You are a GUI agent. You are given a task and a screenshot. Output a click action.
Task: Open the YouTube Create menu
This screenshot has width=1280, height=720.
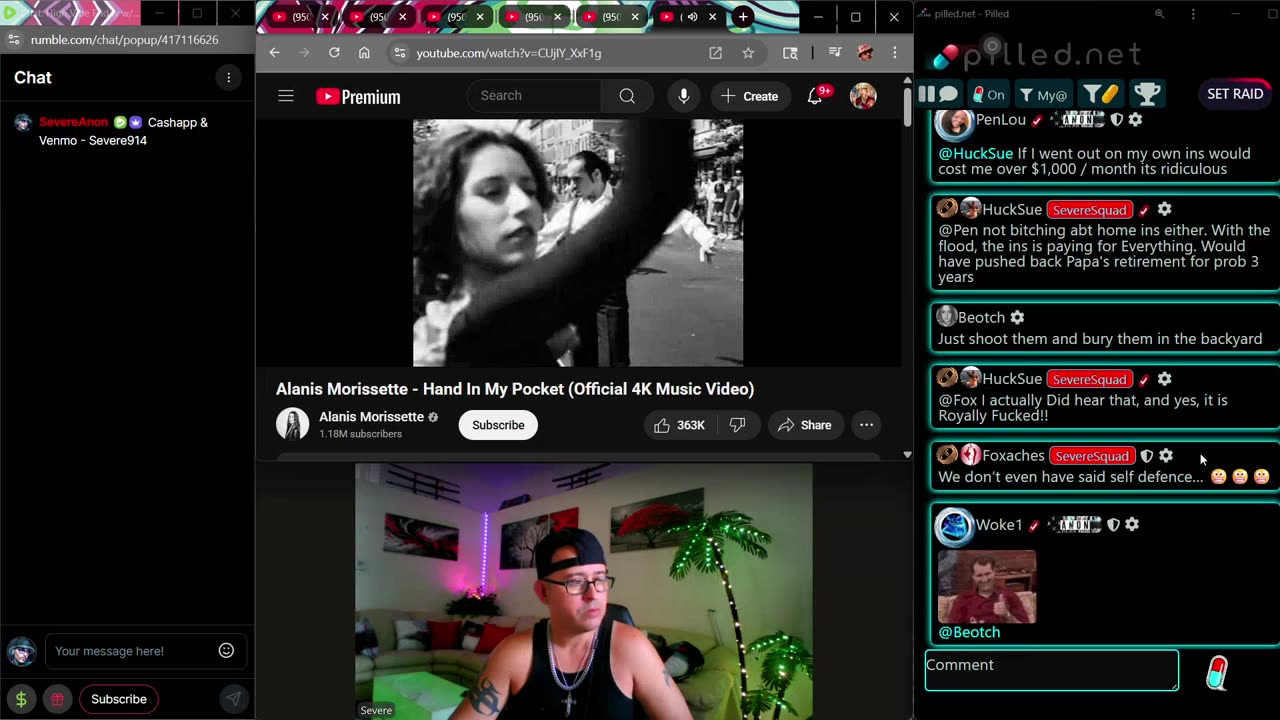click(x=749, y=96)
